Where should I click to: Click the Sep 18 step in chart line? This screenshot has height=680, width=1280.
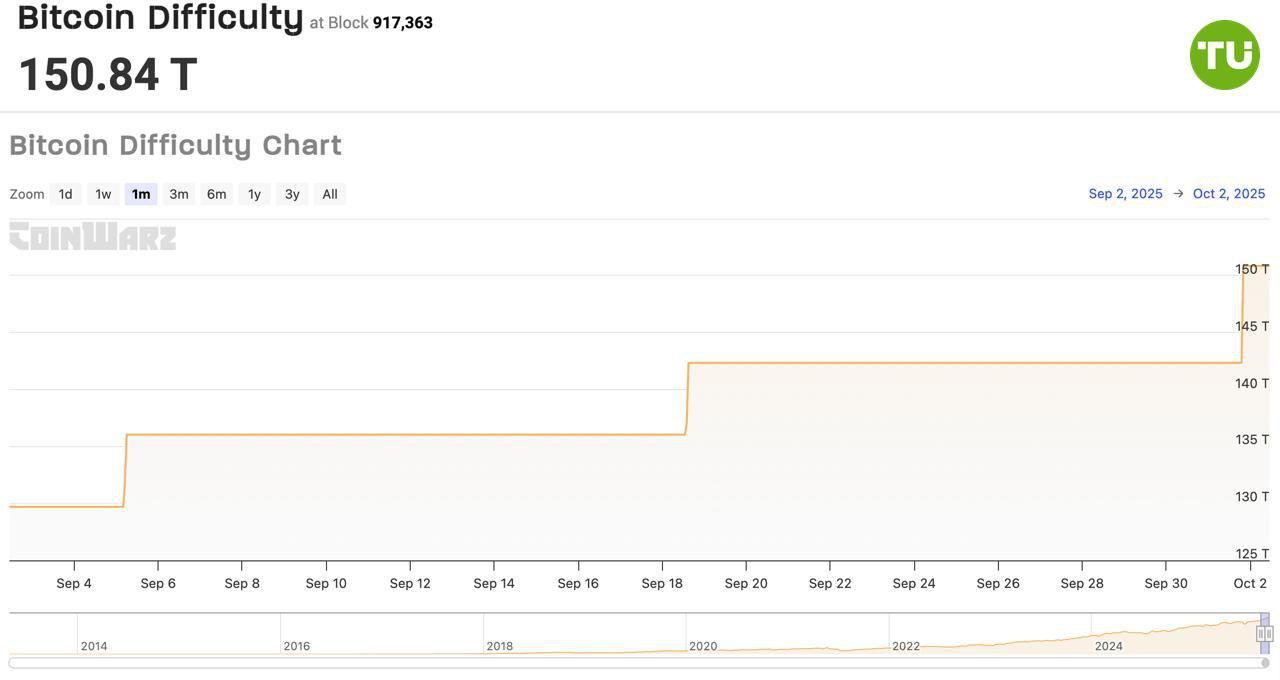pos(688,398)
